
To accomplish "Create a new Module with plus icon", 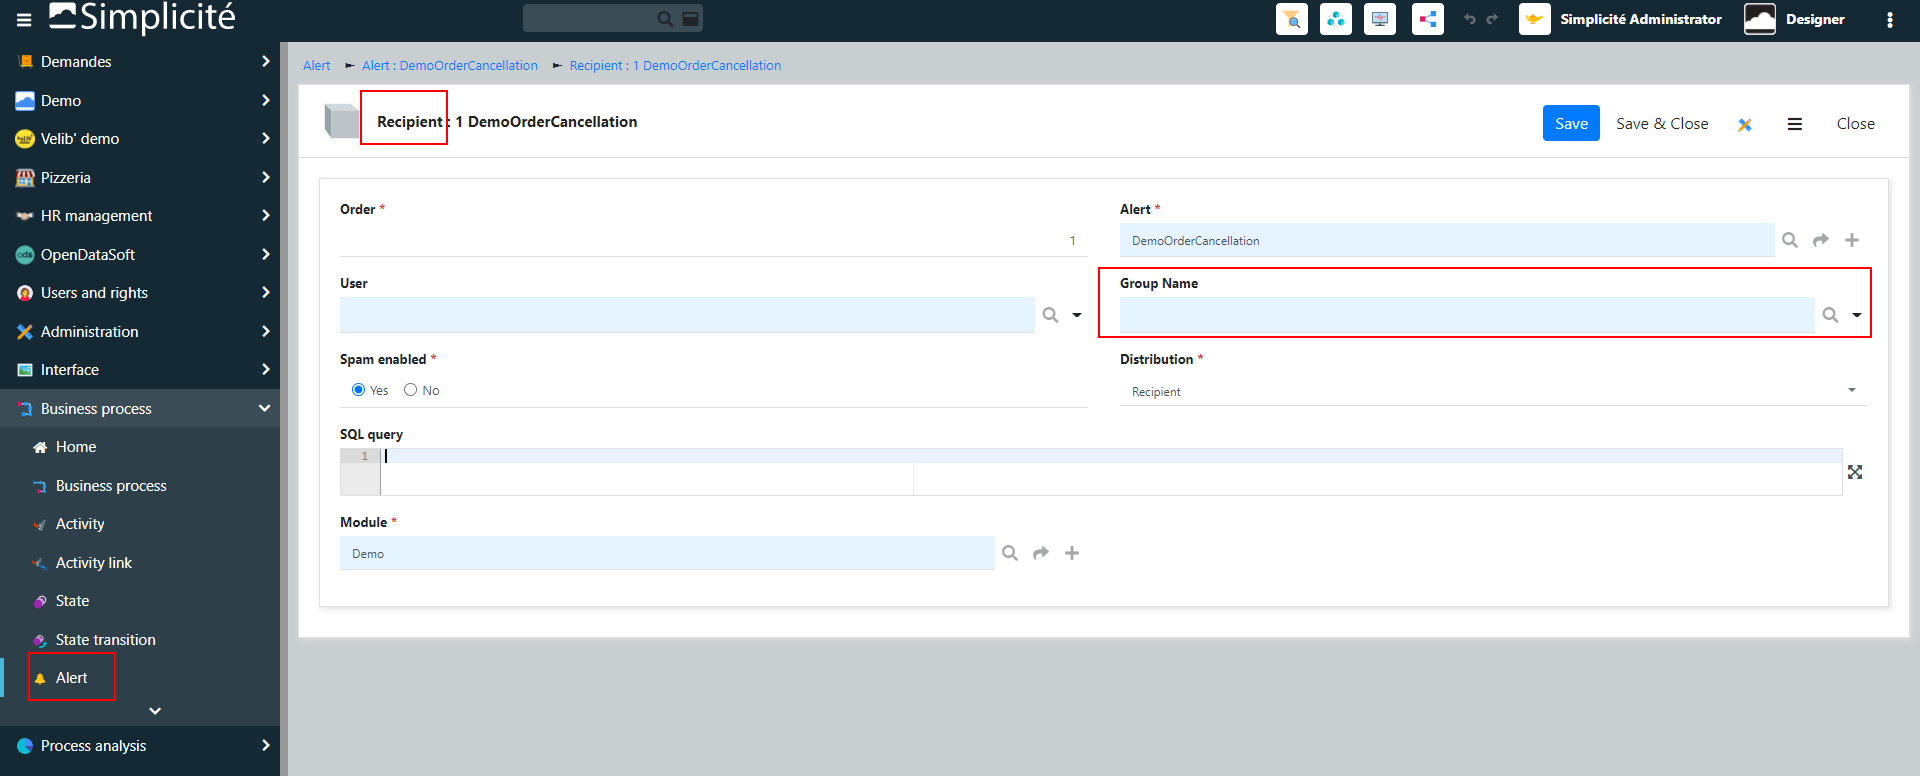I will point(1072,553).
